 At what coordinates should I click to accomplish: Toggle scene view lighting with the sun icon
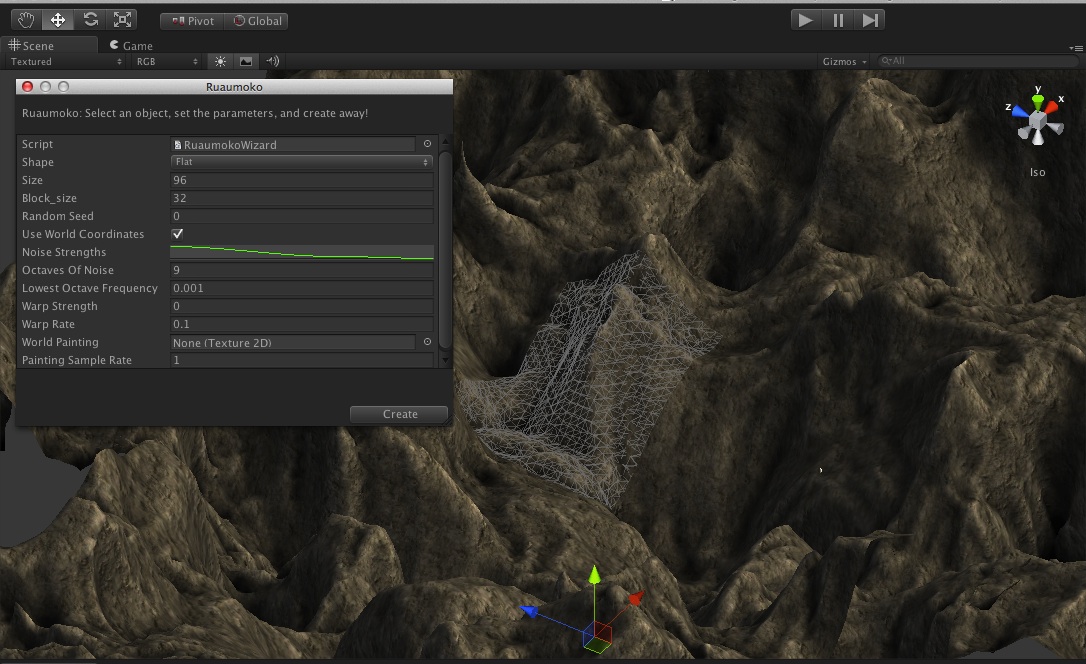coord(219,61)
